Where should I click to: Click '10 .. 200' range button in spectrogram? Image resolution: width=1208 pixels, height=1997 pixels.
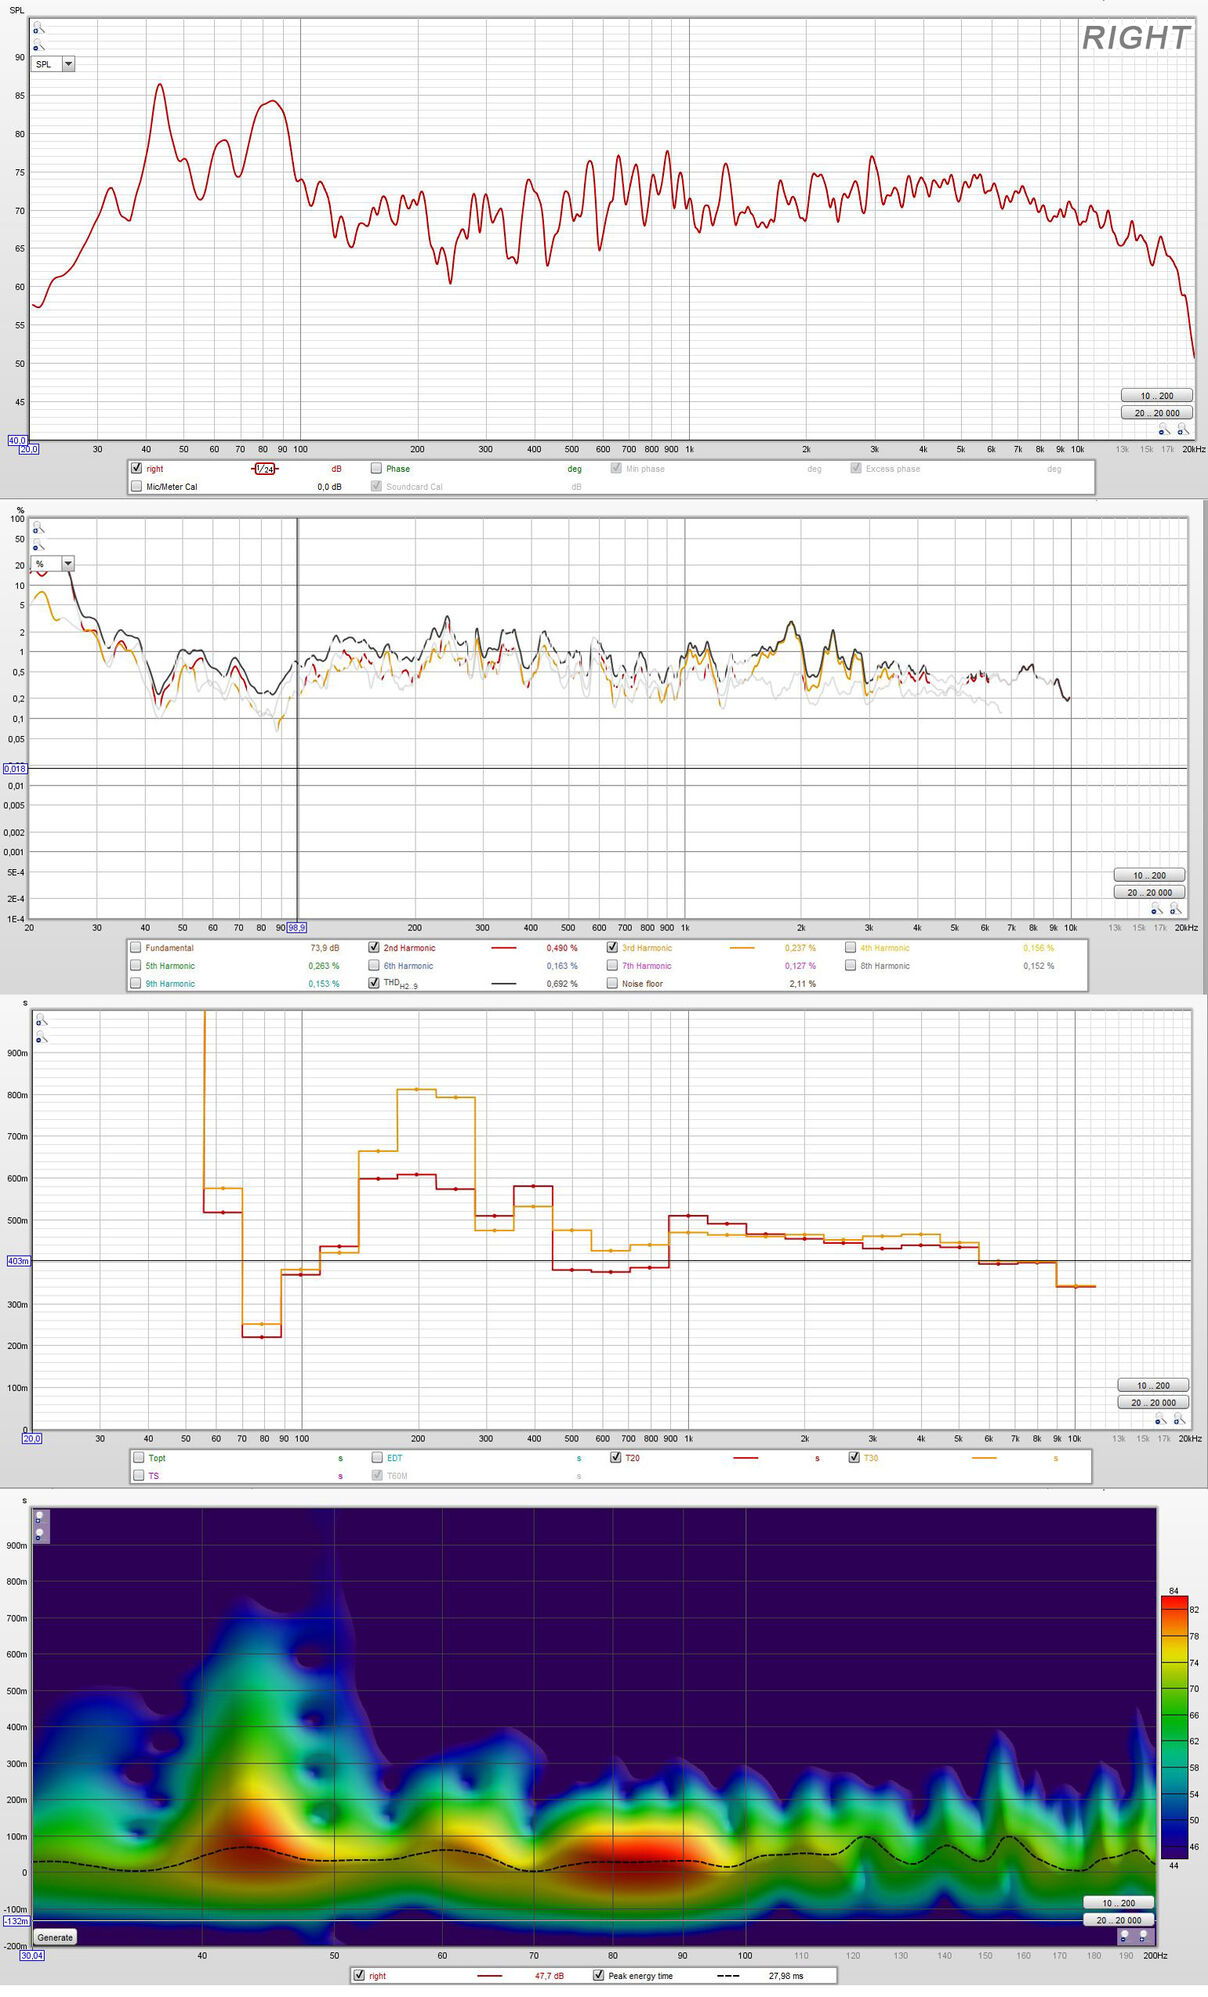point(1119,1903)
